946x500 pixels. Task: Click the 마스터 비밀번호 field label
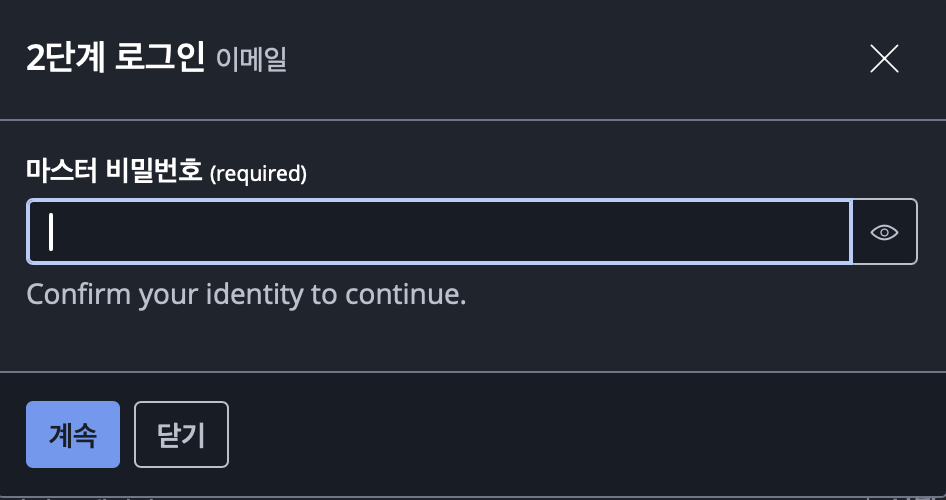click(113, 172)
